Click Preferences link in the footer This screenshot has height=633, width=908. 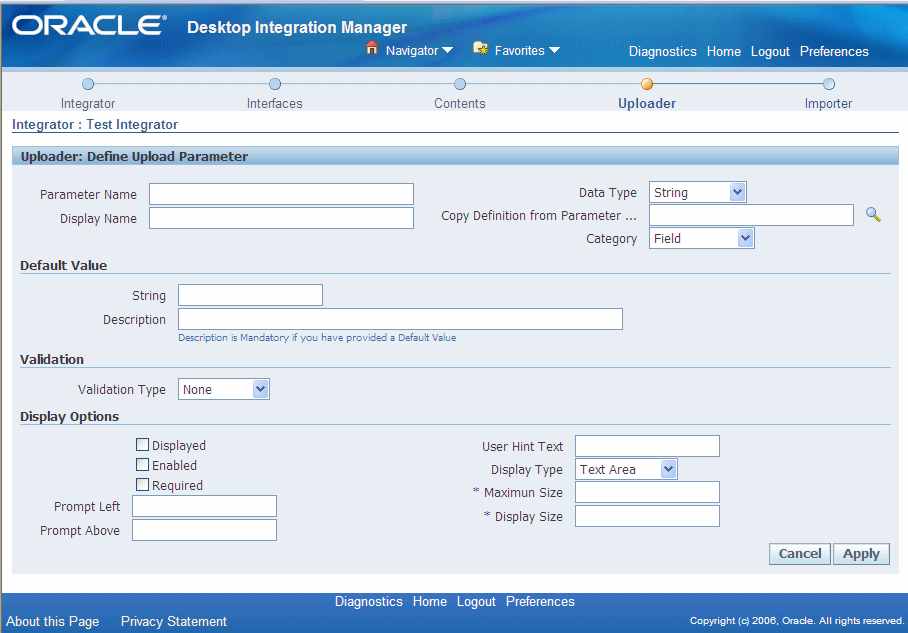[x=540, y=602]
